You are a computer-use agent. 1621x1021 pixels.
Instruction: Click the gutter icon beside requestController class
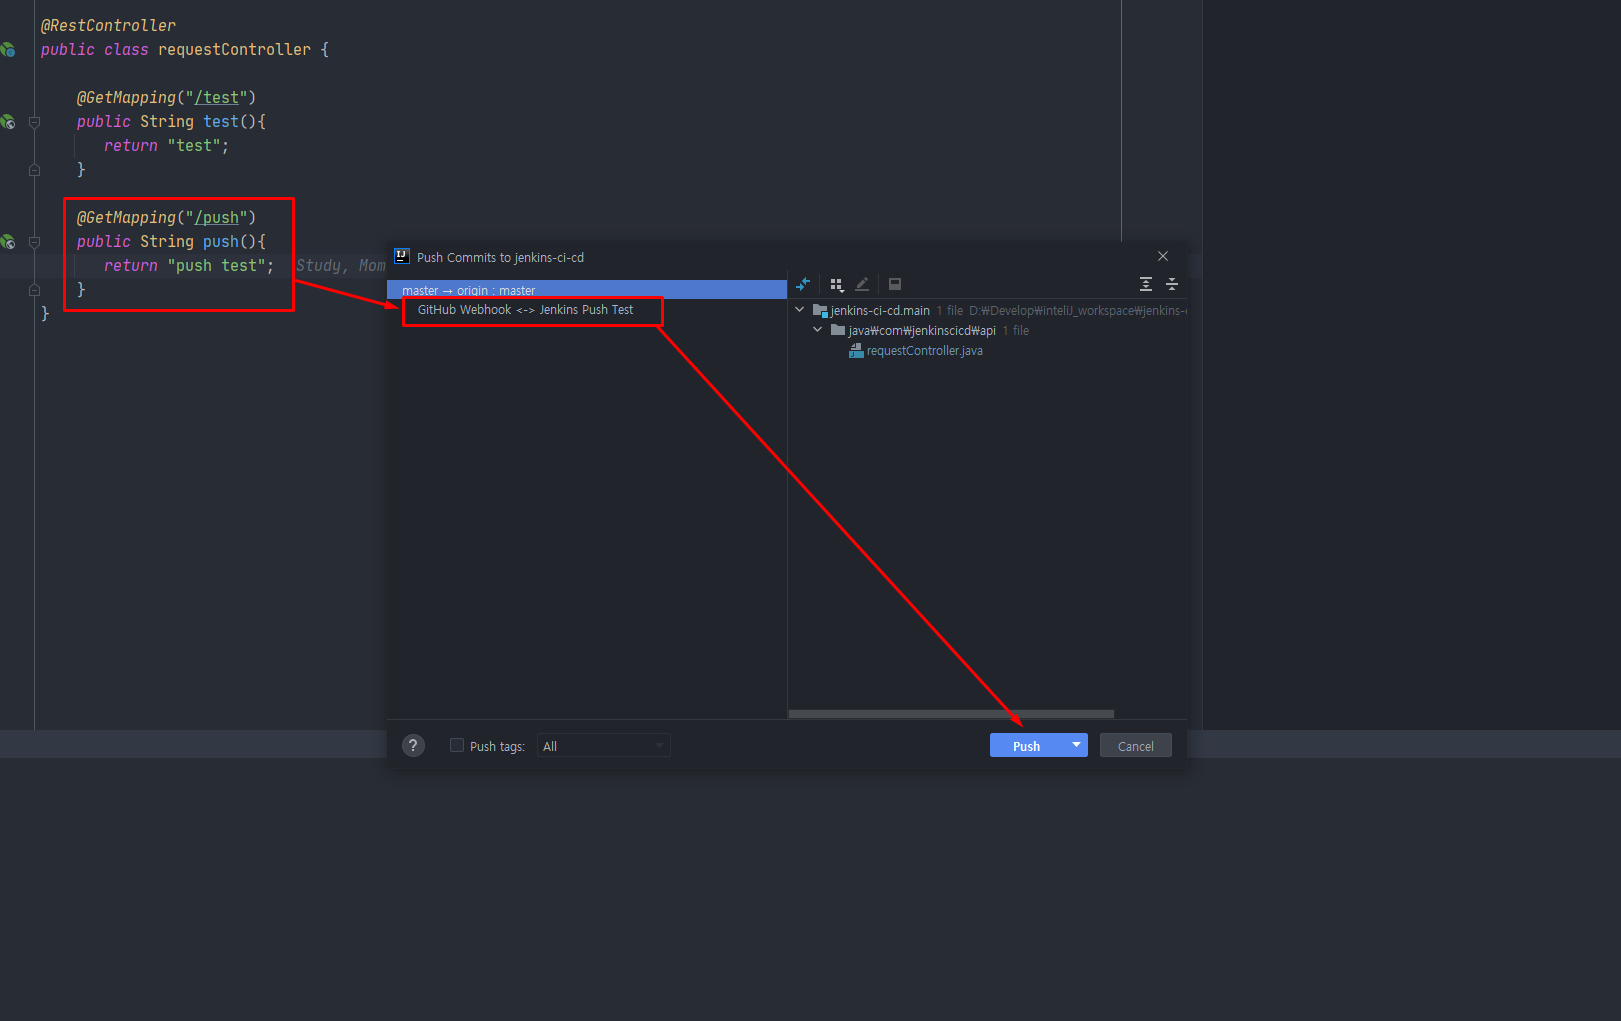click(8, 49)
